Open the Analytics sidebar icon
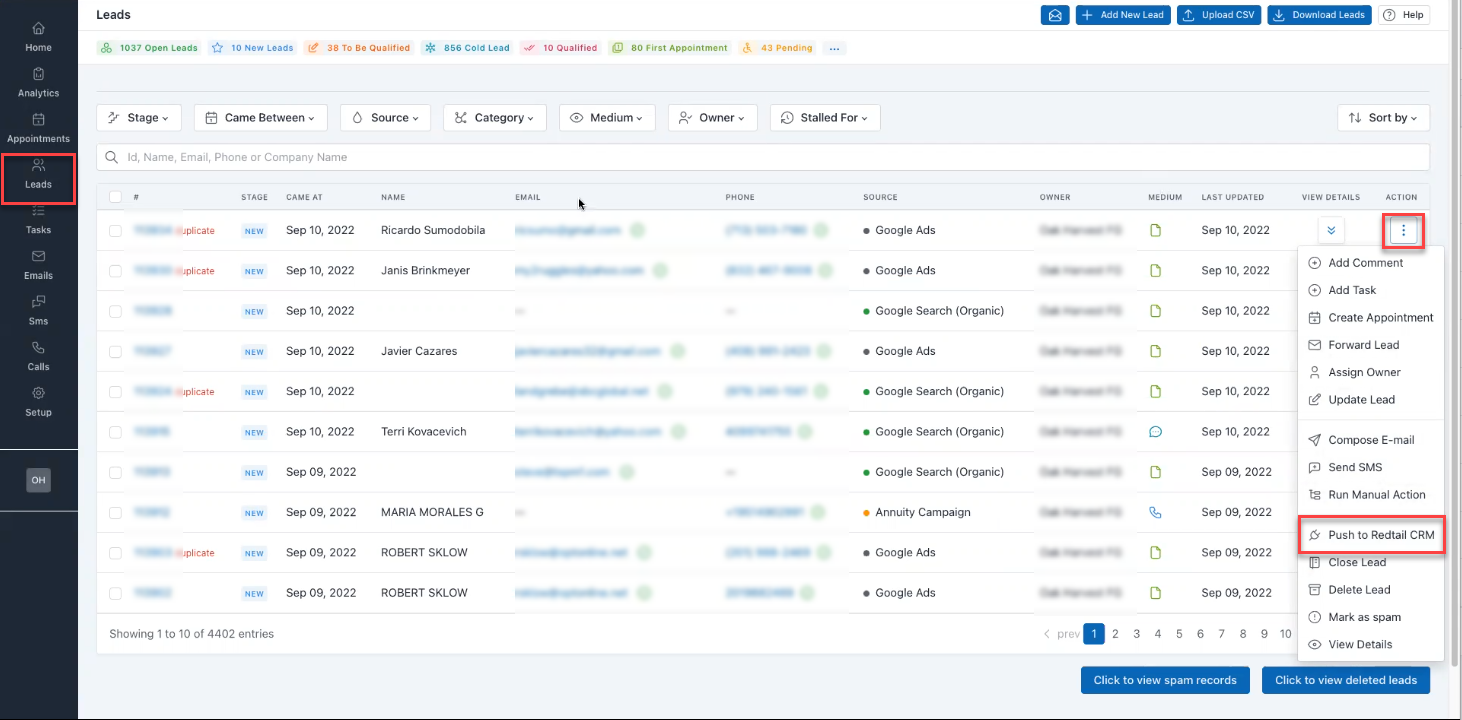Screen dimensions: 1462x720 tap(38, 82)
